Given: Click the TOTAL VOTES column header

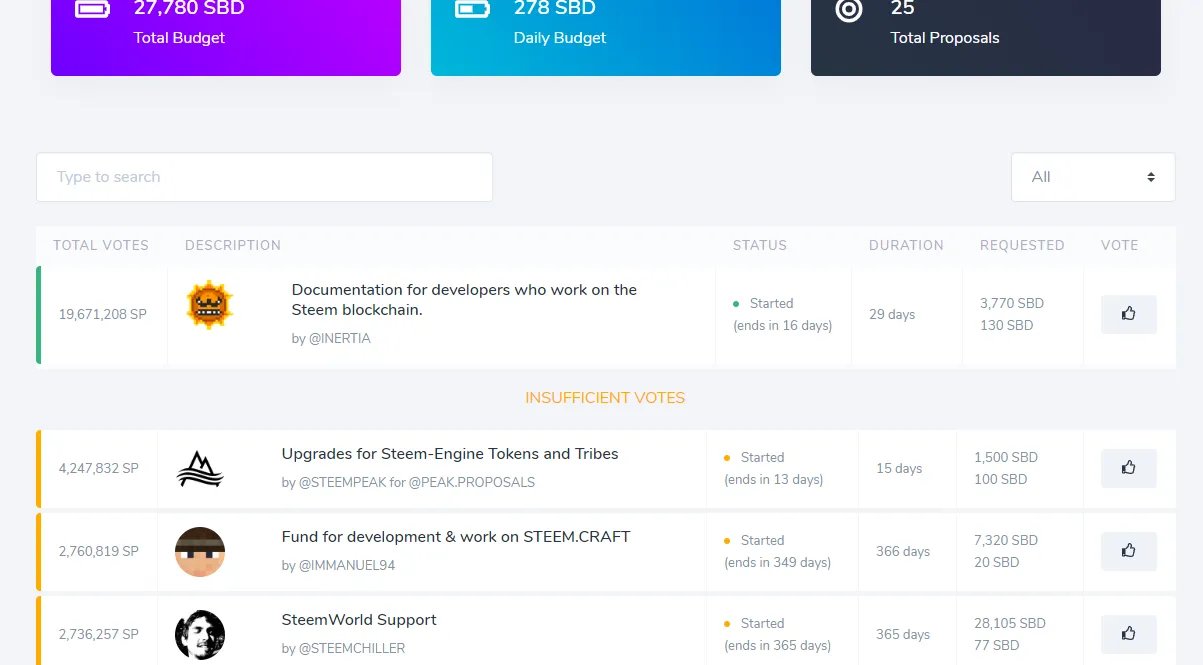Looking at the screenshot, I should pos(101,245).
